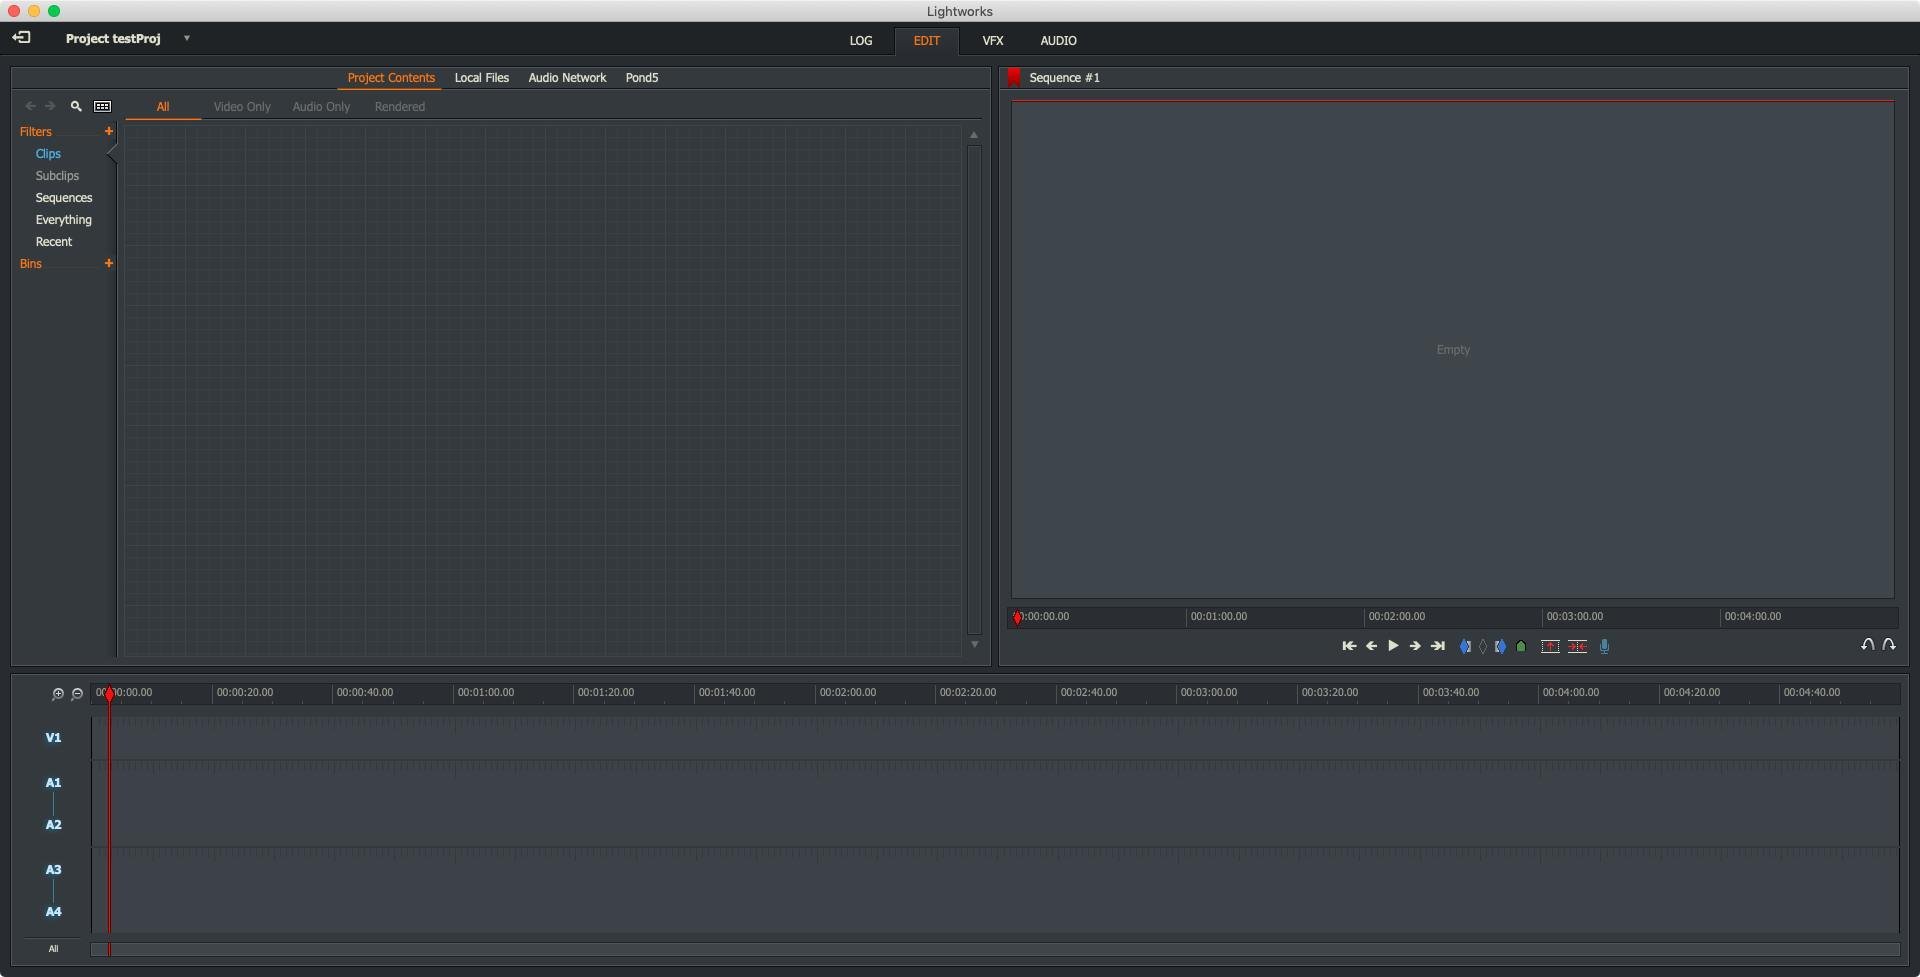This screenshot has width=1920, height=977.
Task: Click the undo arrow in the viewer
Action: coord(1867,645)
